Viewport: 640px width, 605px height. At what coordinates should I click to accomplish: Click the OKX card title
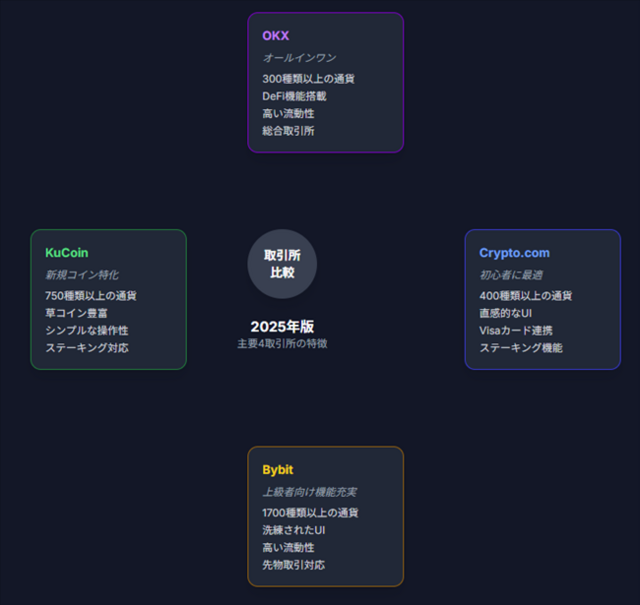276,36
